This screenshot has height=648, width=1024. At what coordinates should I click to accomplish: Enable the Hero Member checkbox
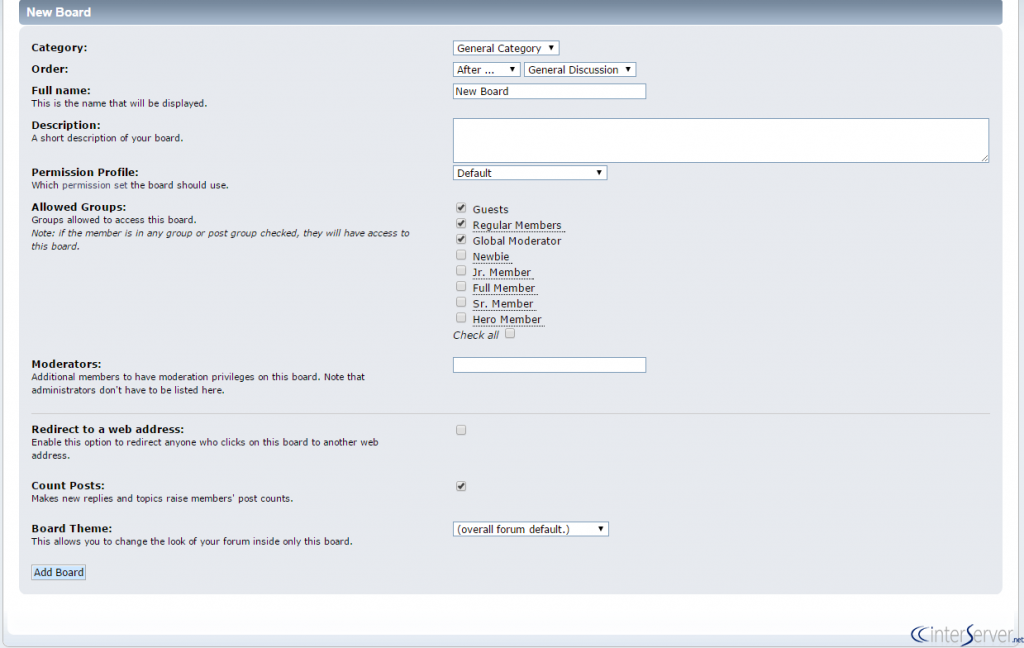(461, 318)
